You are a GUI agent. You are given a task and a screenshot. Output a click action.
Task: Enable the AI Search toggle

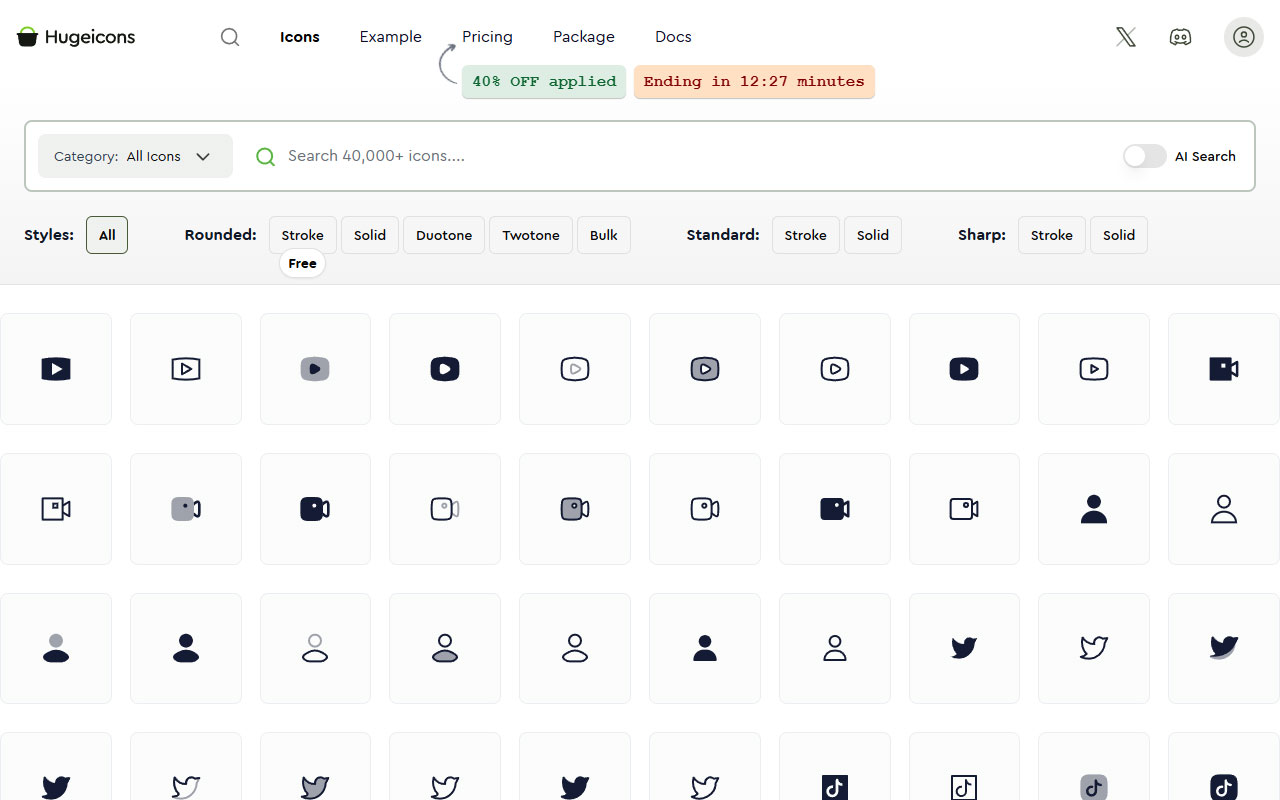click(x=1144, y=156)
